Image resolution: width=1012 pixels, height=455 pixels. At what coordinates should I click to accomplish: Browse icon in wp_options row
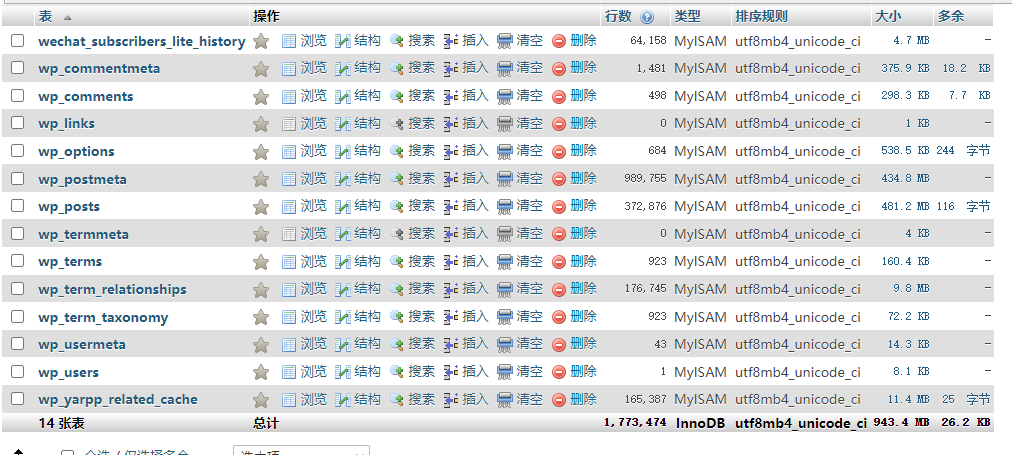289,152
